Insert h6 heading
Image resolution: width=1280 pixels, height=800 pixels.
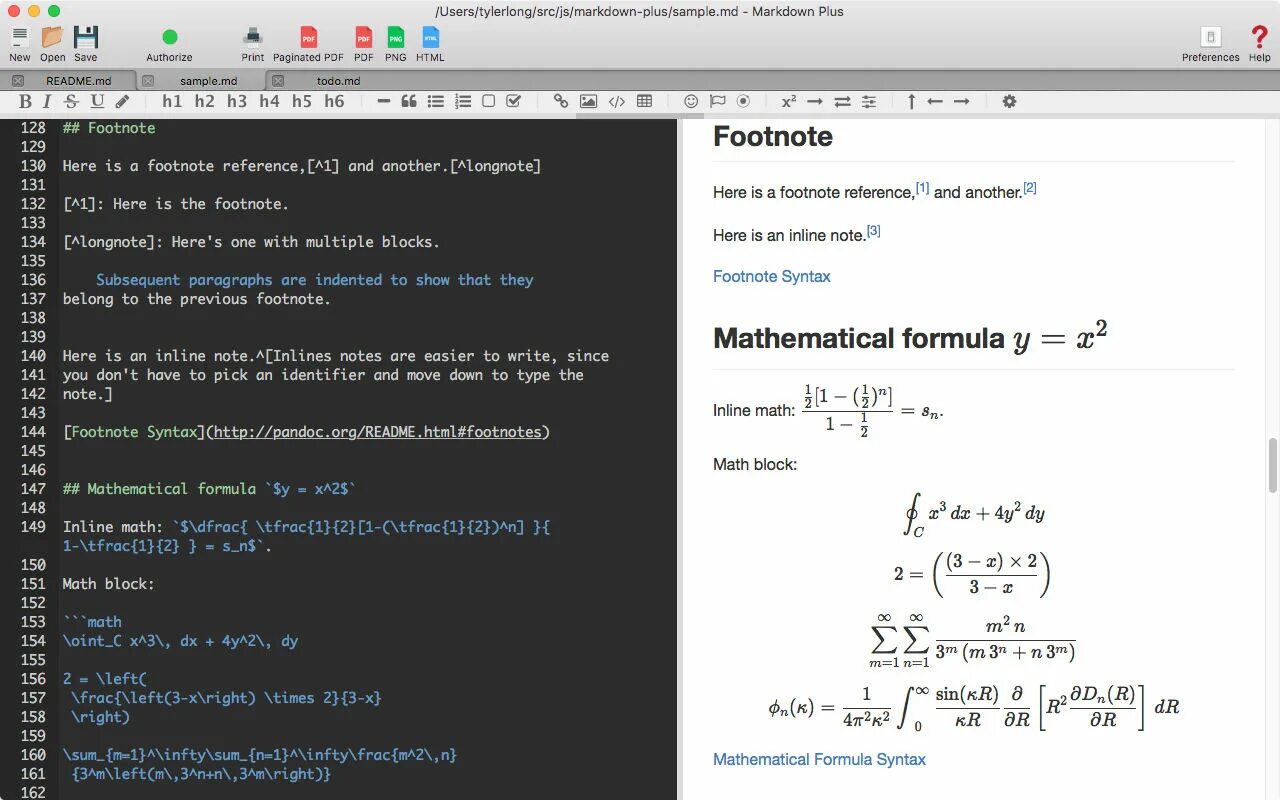[334, 101]
